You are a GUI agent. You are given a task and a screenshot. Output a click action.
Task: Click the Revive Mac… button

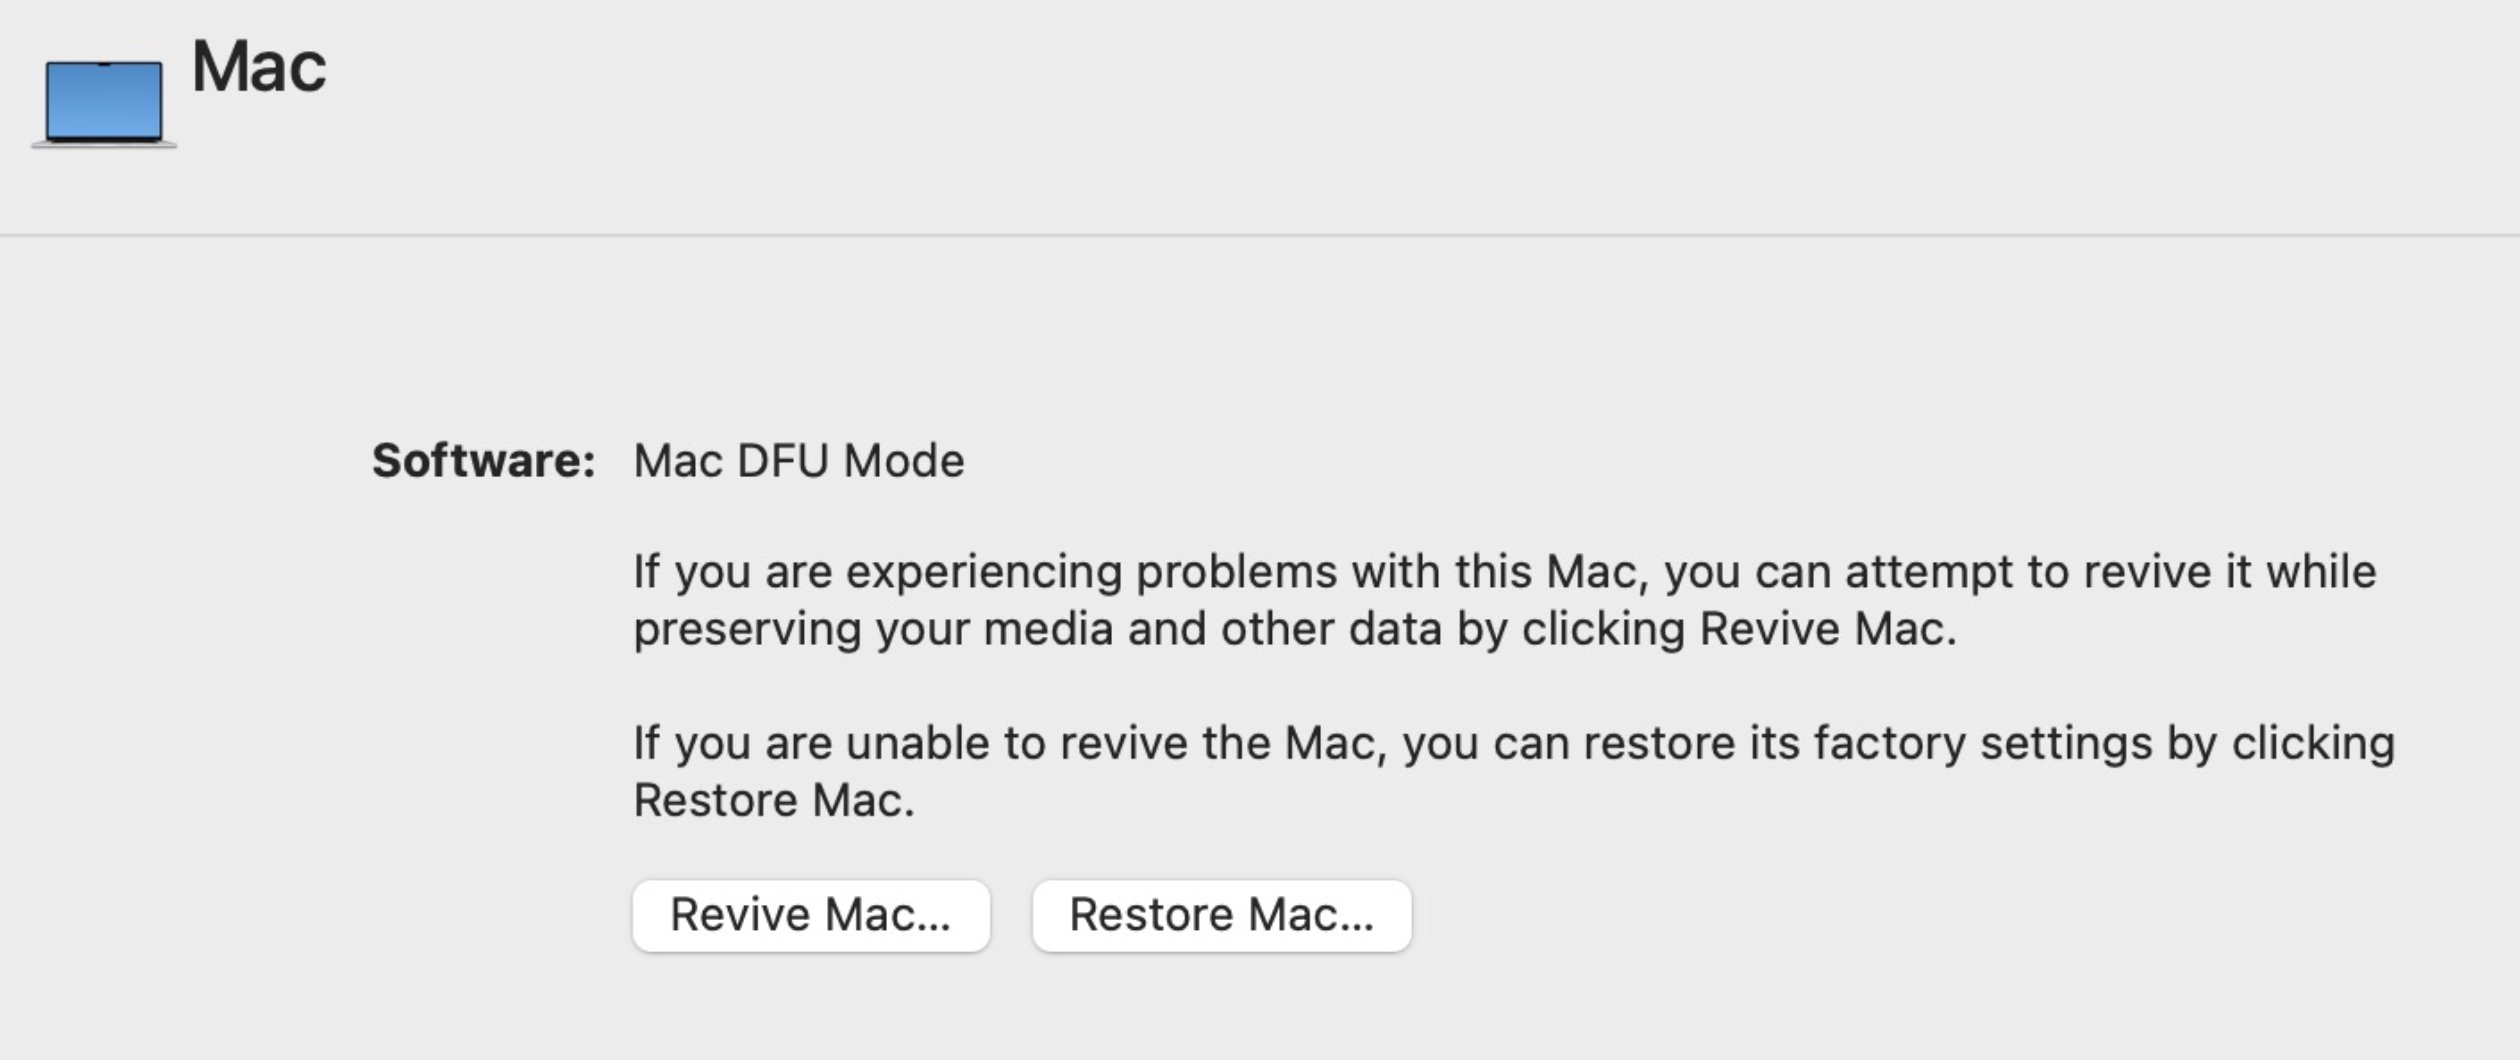[811, 915]
